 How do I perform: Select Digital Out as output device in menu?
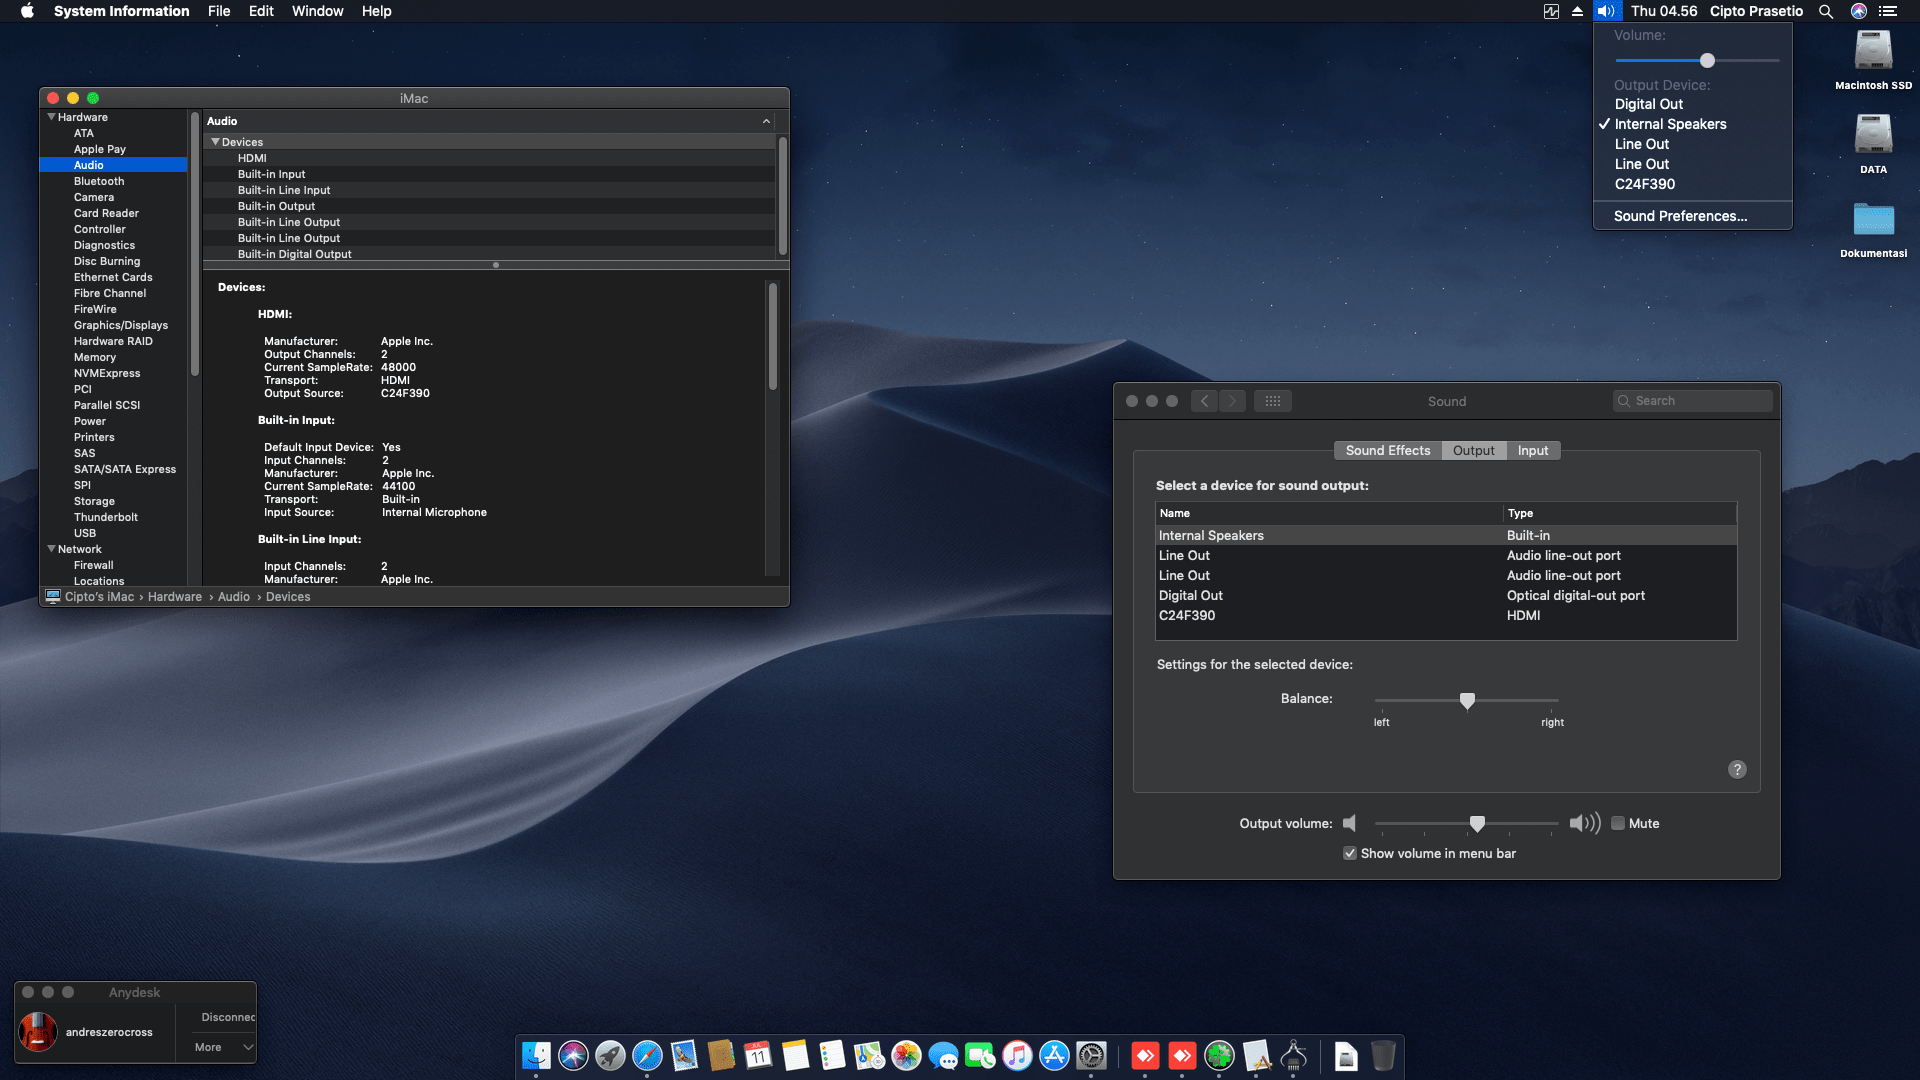(x=1648, y=104)
